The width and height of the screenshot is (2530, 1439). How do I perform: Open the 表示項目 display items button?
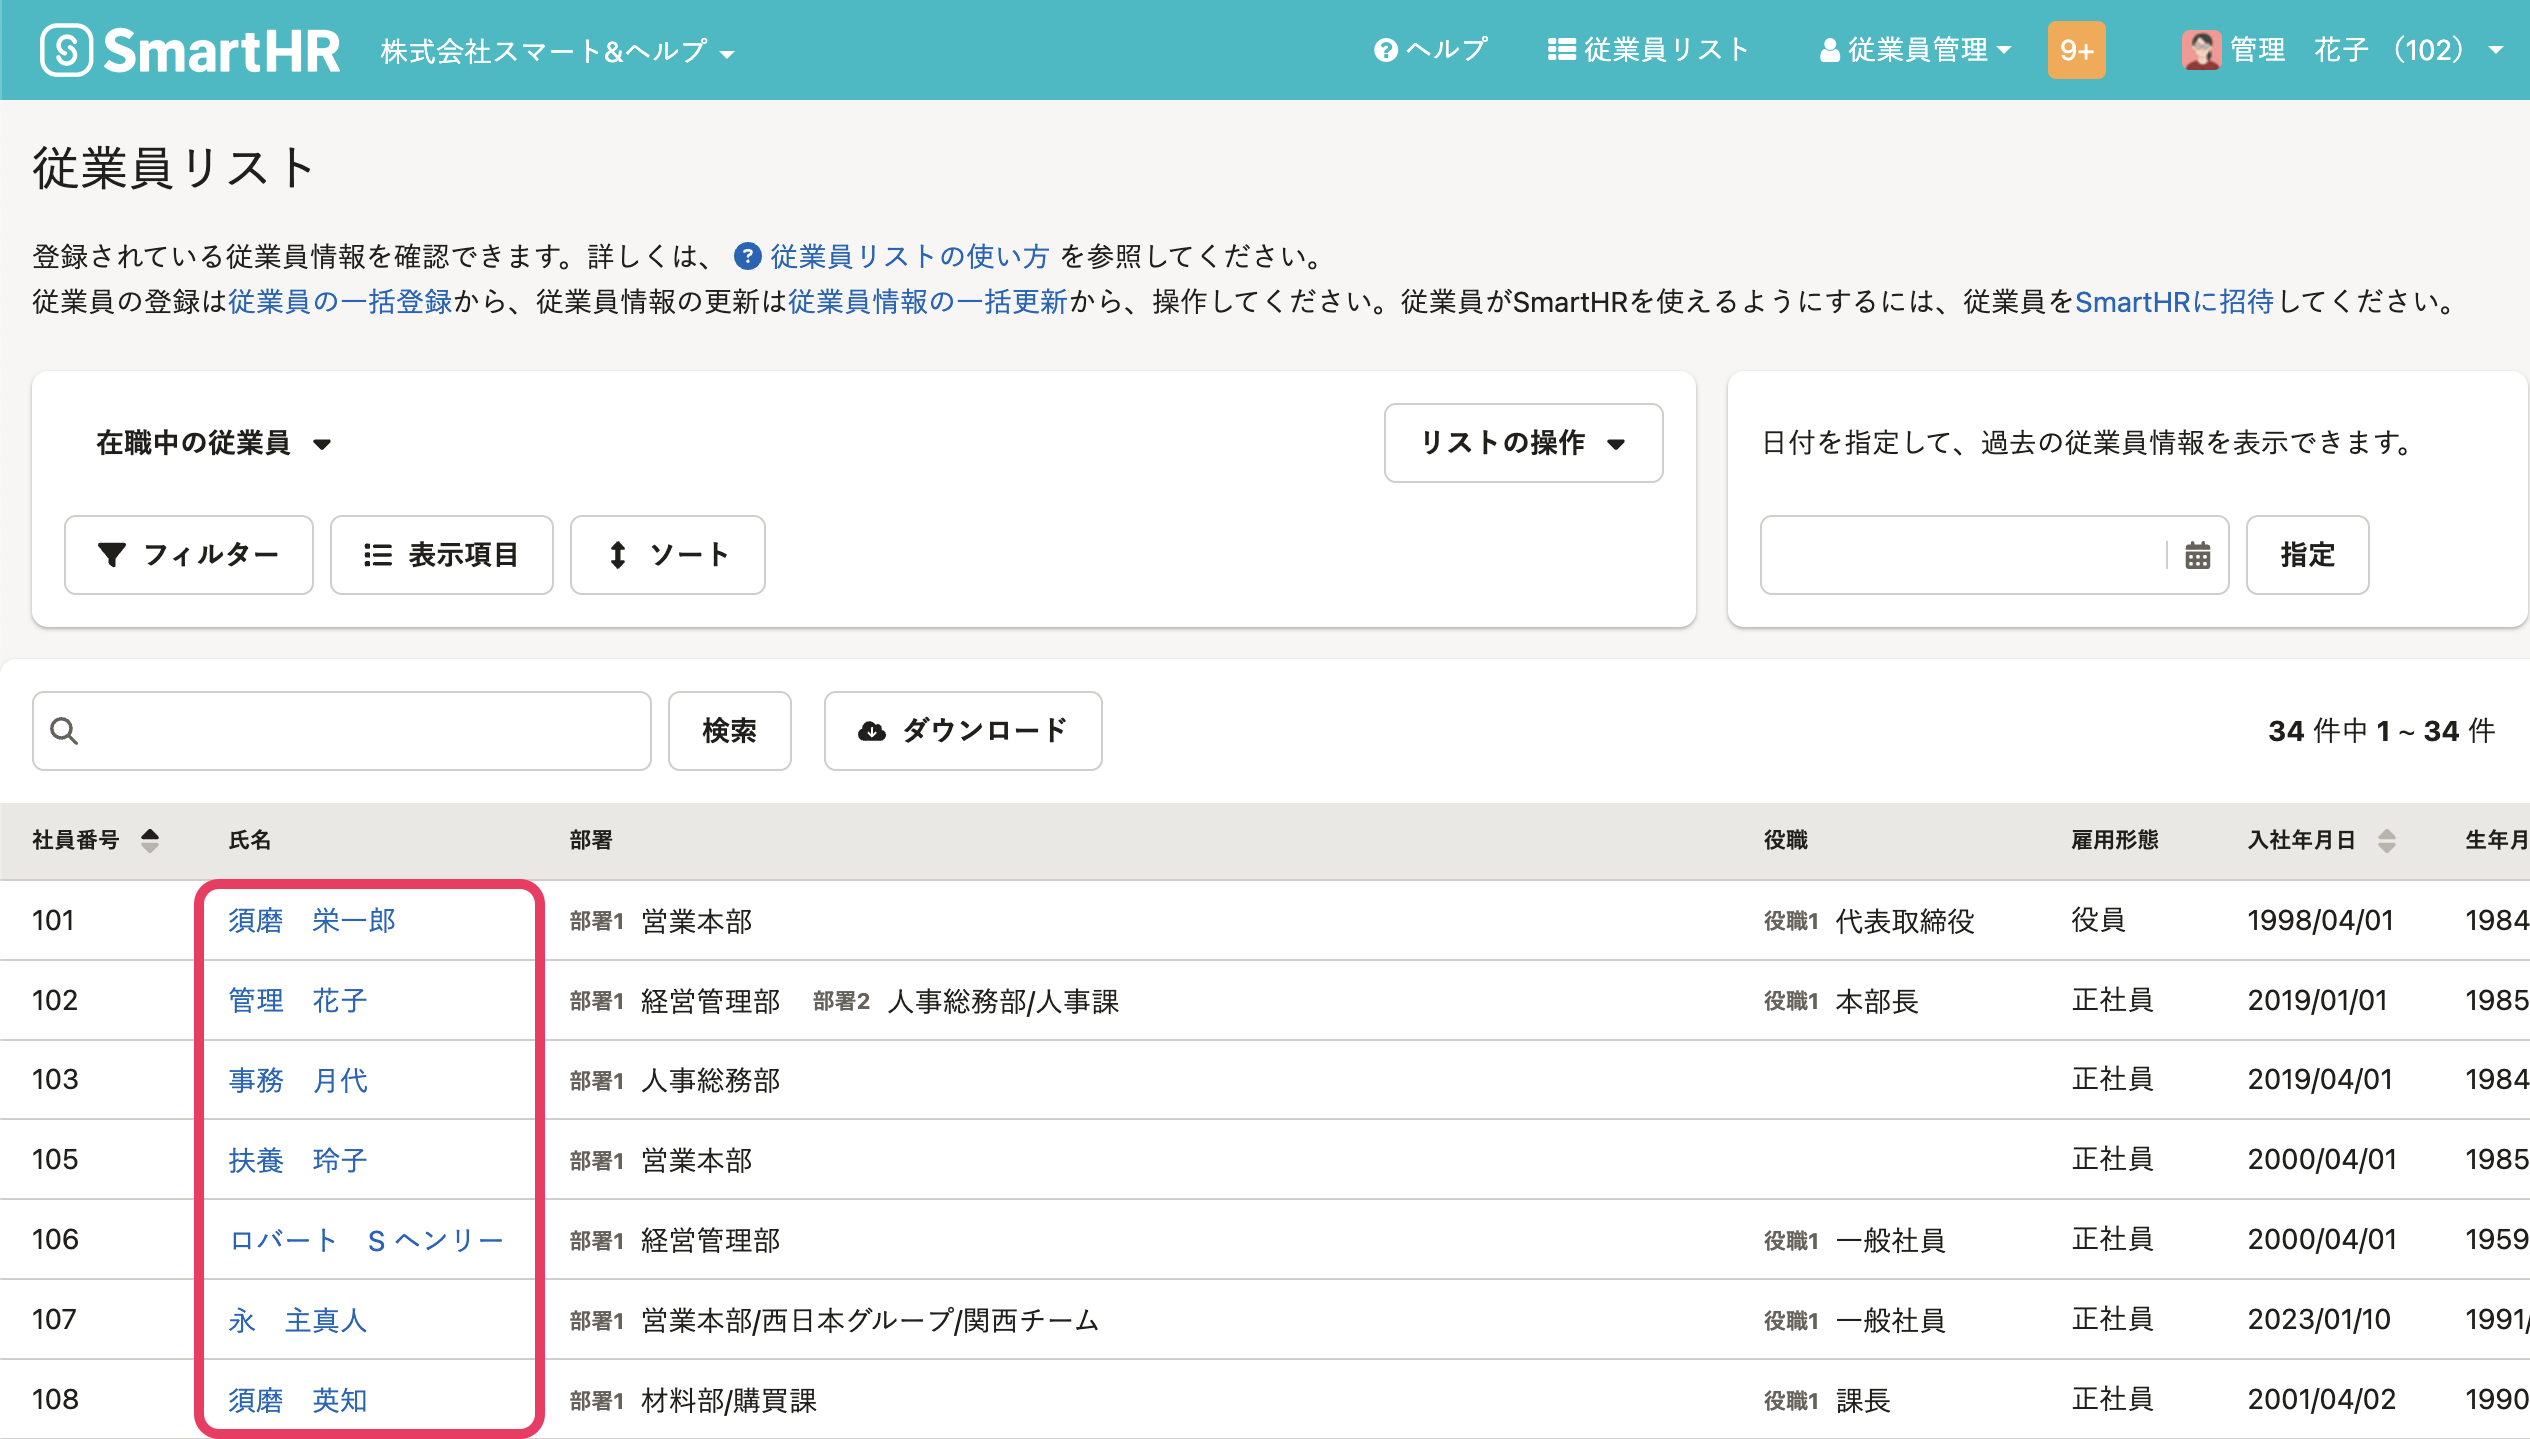tap(441, 555)
